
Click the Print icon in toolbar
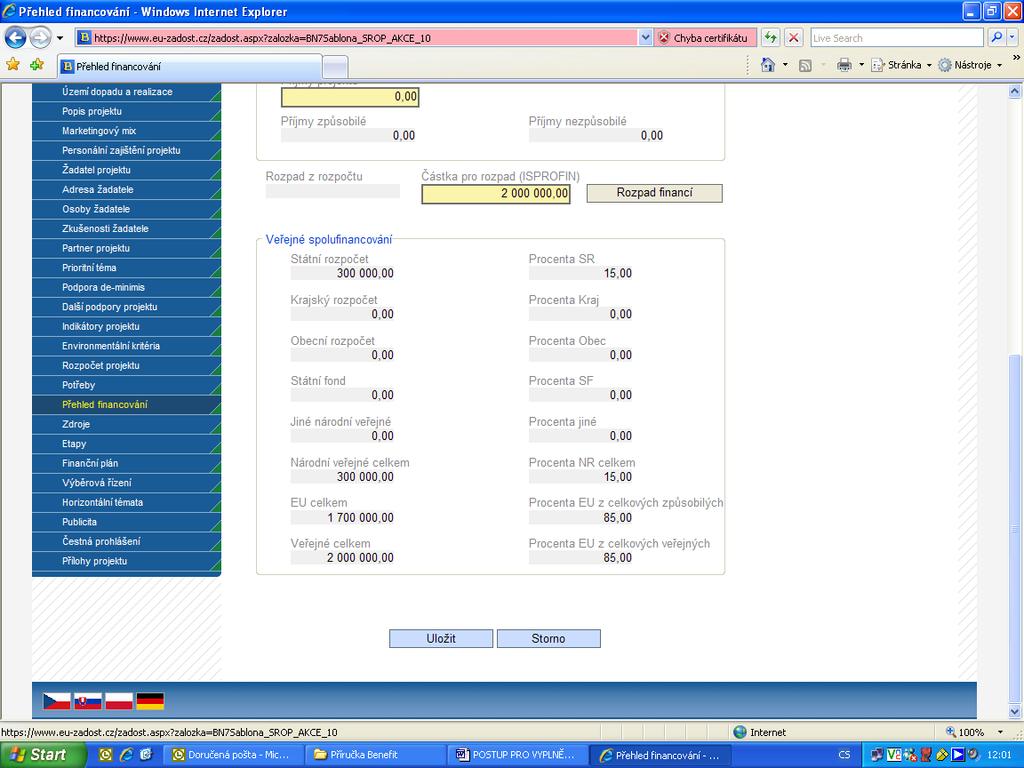(844, 65)
